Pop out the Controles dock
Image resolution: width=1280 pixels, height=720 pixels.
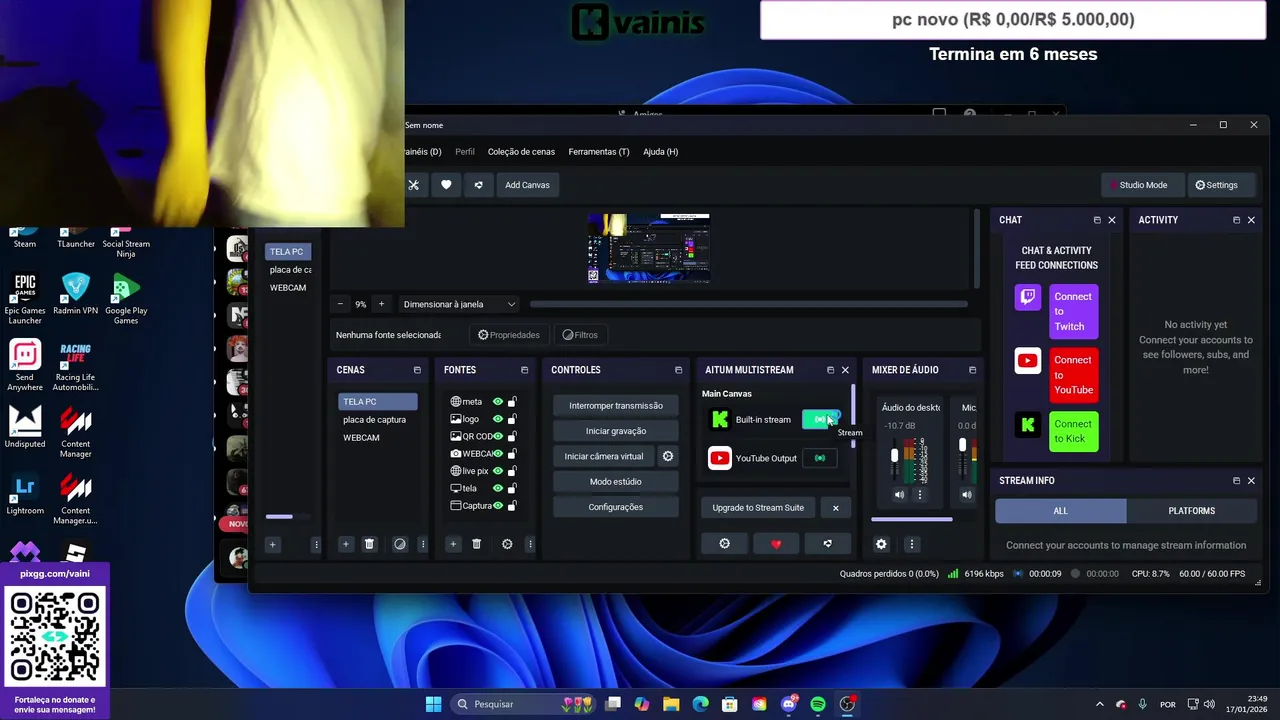click(x=678, y=370)
